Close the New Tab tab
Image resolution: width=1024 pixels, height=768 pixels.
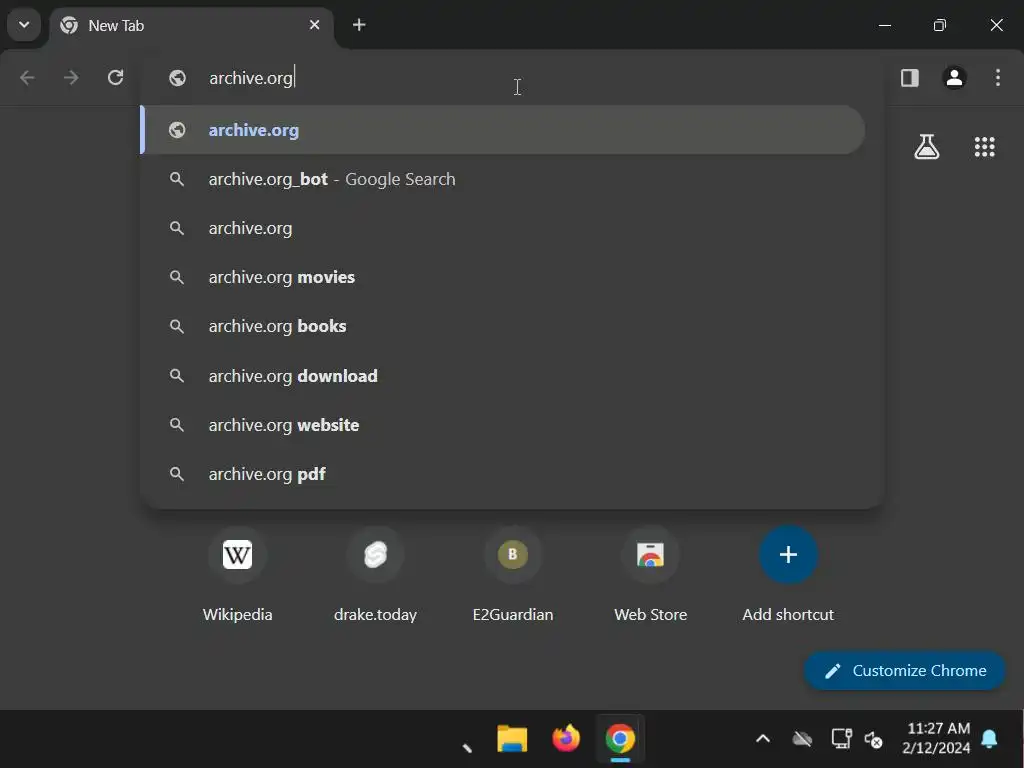point(314,25)
